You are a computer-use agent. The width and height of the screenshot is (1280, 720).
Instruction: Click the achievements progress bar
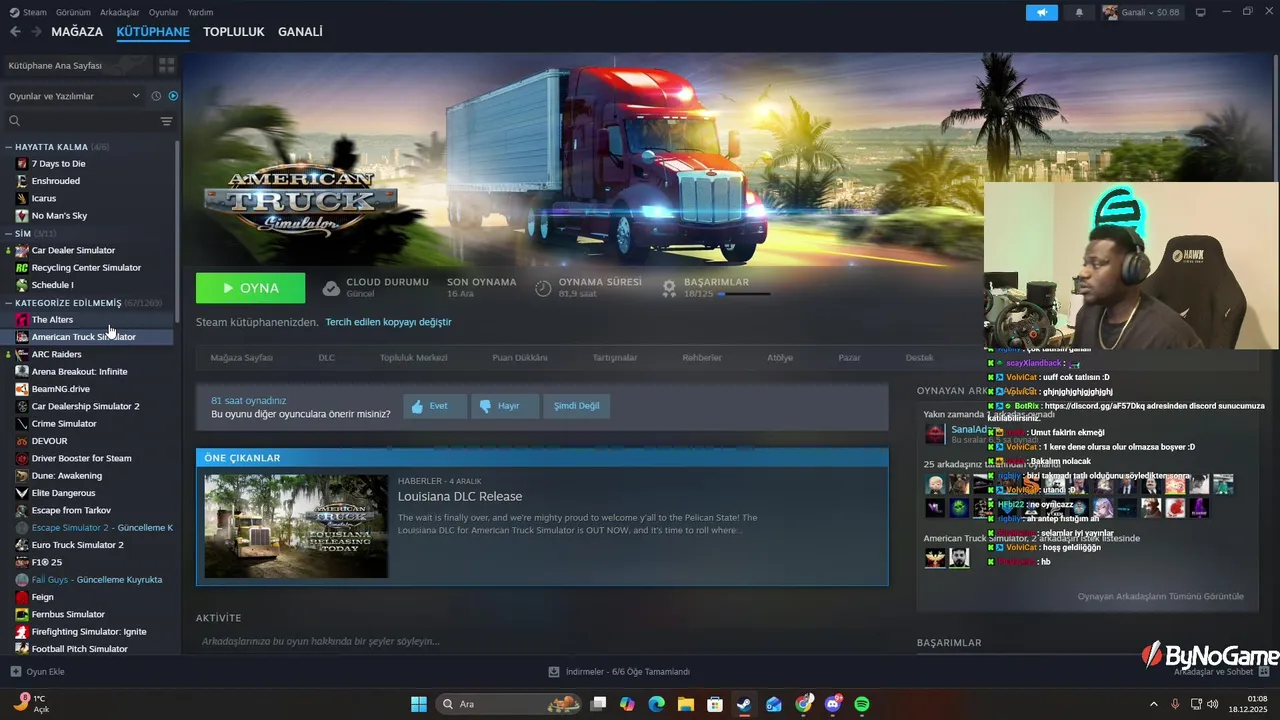[743, 294]
